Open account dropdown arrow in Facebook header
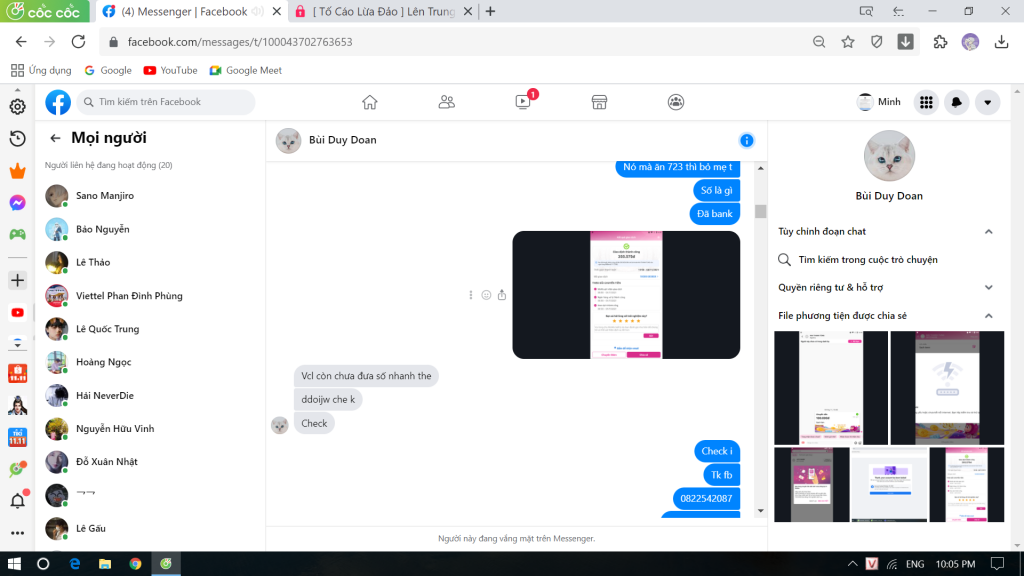This screenshot has height=576, width=1024. (x=988, y=102)
